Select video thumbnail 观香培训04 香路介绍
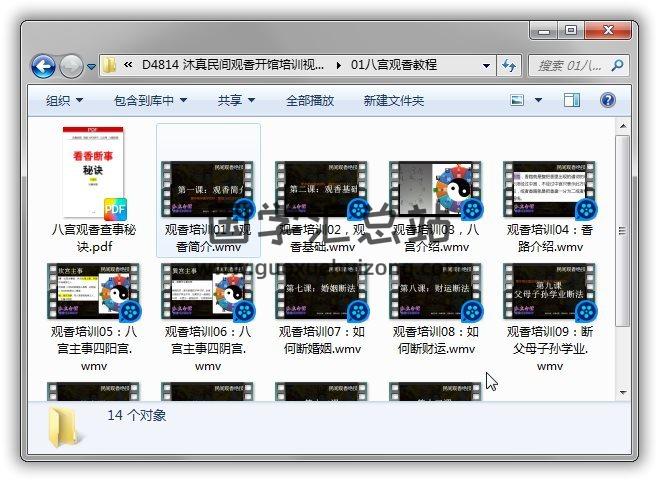The height and width of the screenshot is (482, 659). [x=550, y=190]
